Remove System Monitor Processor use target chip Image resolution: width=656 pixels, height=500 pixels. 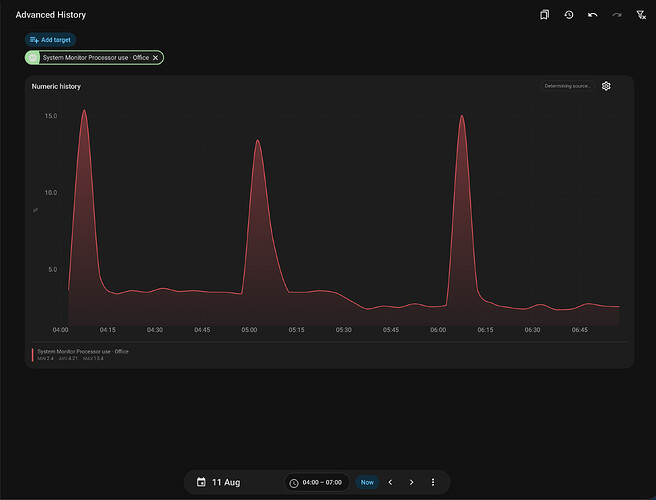point(156,58)
